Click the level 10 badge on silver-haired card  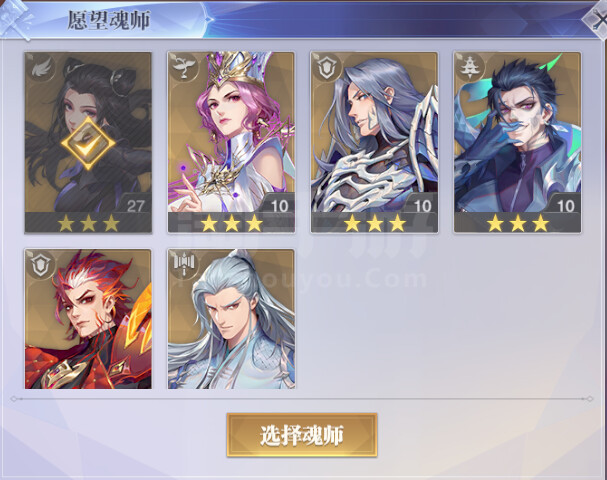coord(422,206)
